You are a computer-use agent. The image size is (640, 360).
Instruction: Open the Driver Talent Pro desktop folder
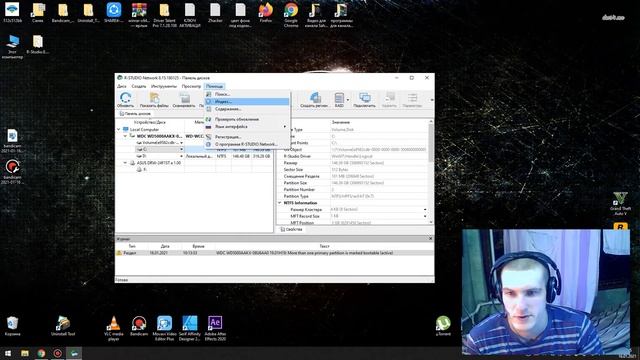pyautogui.click(x=164, y=15)
